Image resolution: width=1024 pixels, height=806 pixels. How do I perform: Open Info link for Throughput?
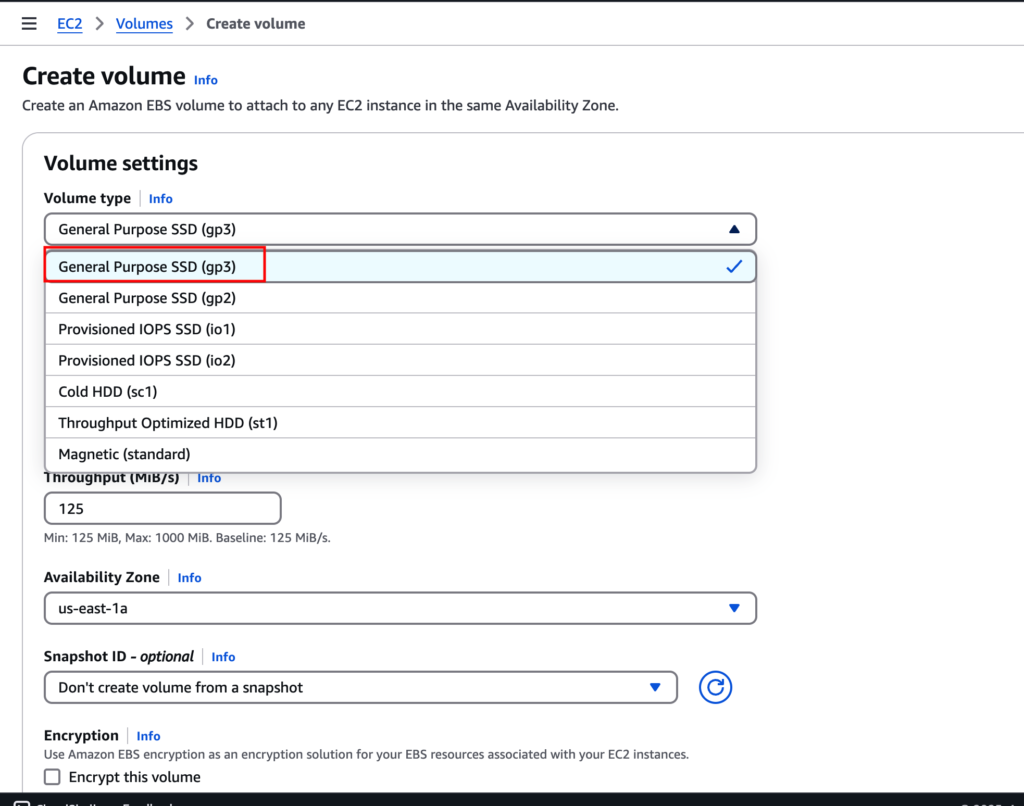(x=209, y=478)
